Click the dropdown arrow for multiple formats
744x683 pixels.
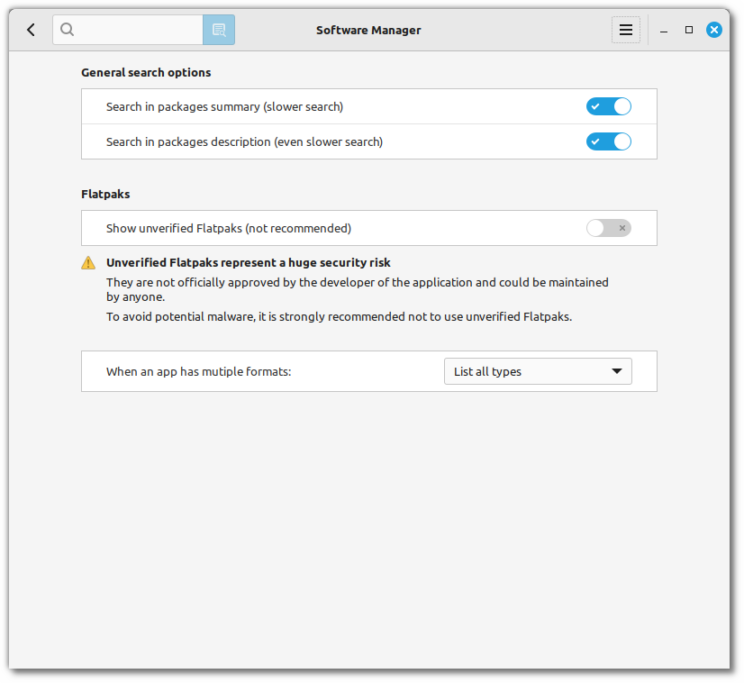coord(616,372)
